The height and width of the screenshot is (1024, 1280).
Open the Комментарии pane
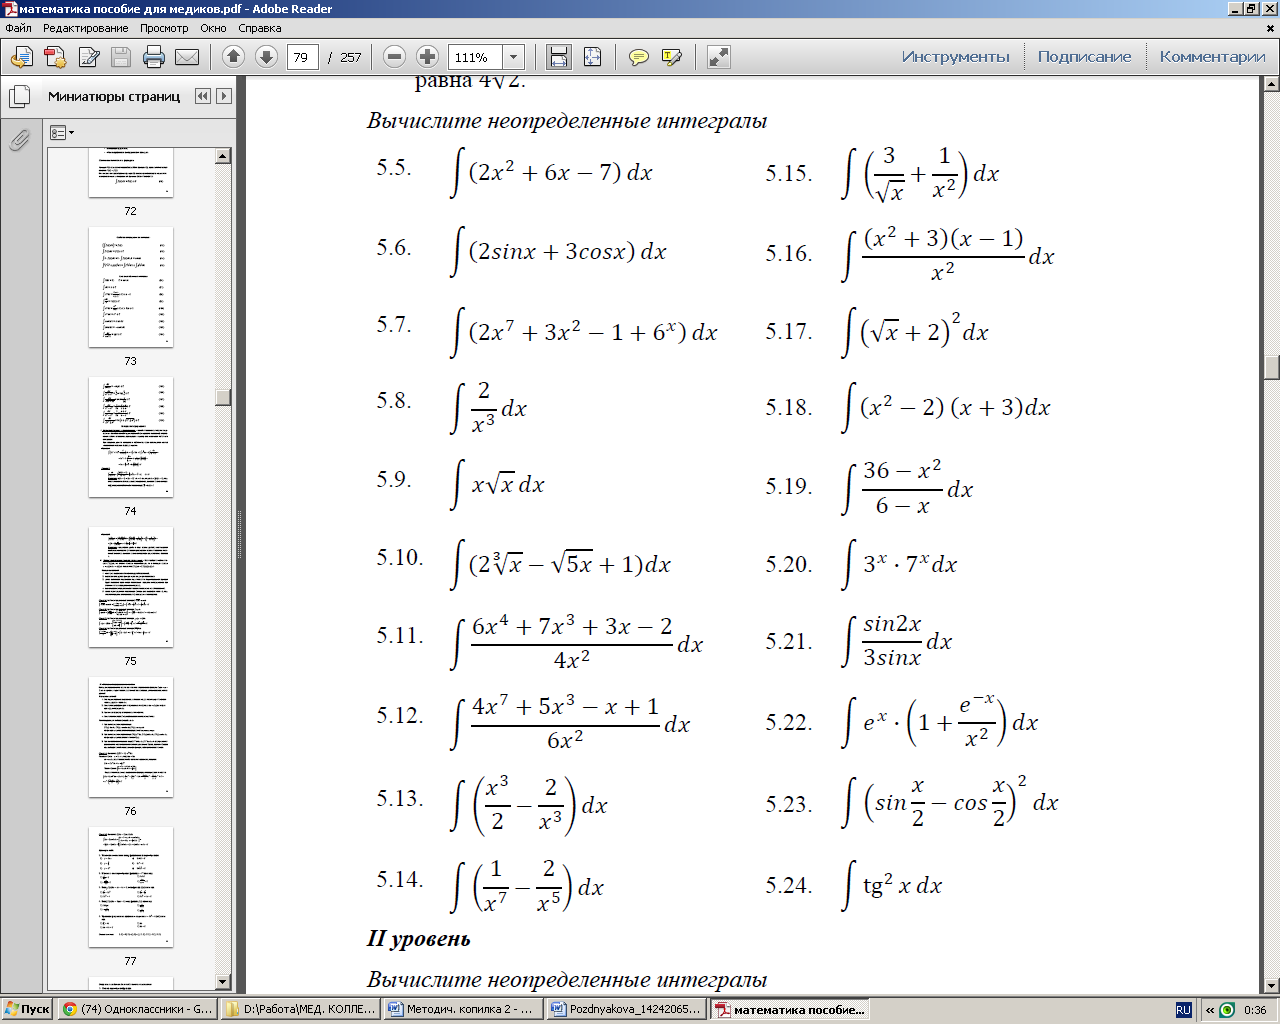(x=1212, y=57)
